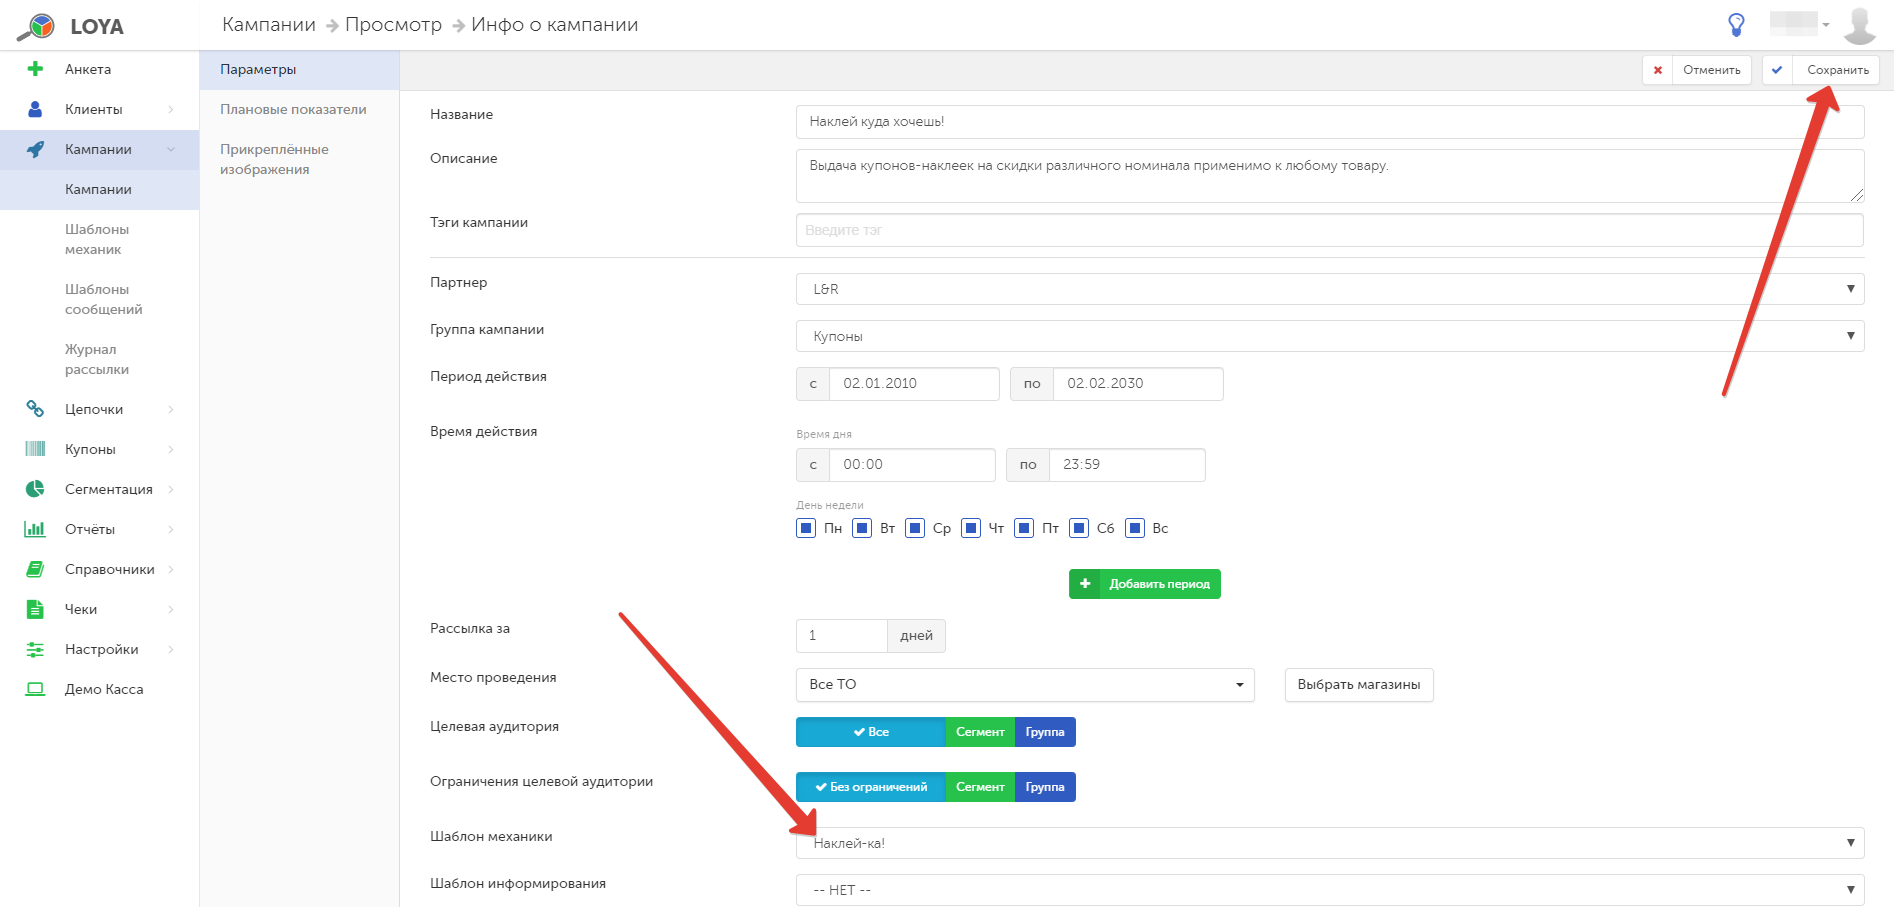
Task: Click the end time 23:59 field
Action: point(1127,465)
